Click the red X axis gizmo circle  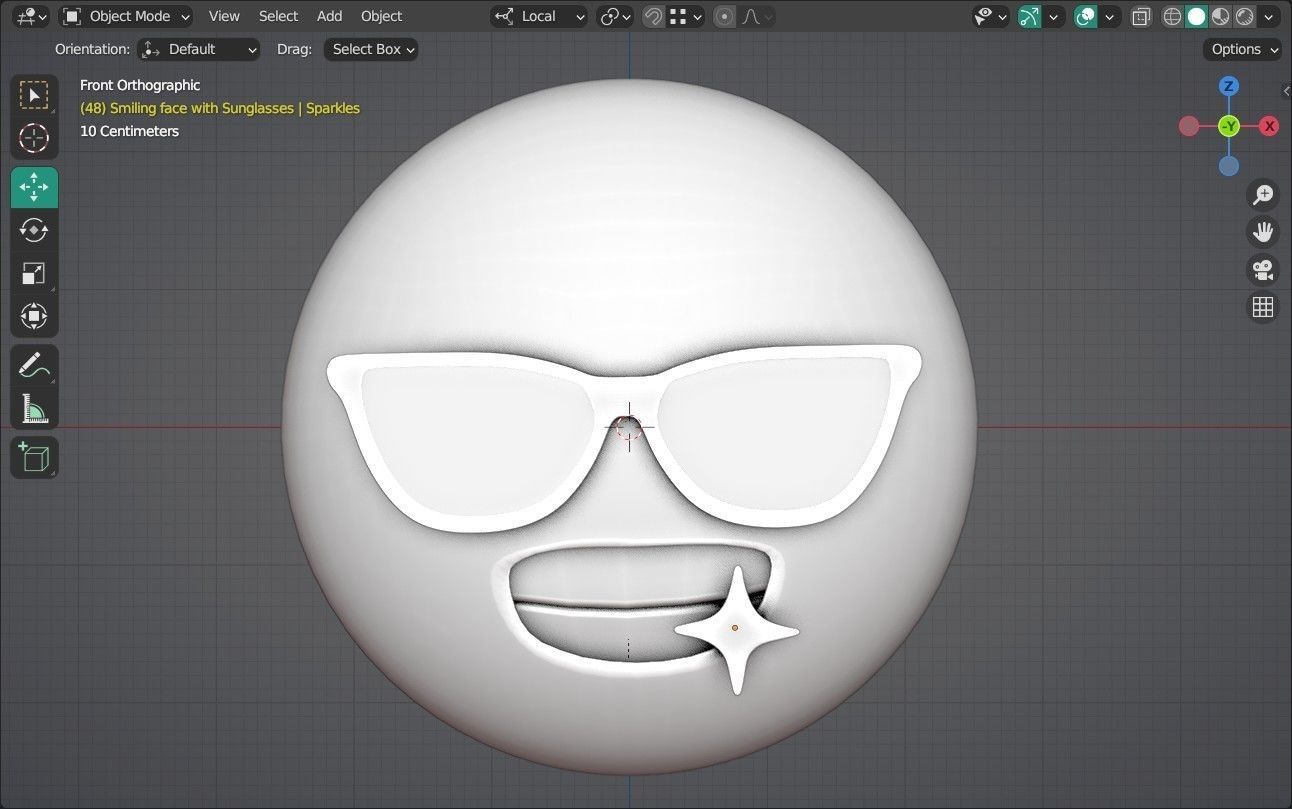tap(1269, 126)
